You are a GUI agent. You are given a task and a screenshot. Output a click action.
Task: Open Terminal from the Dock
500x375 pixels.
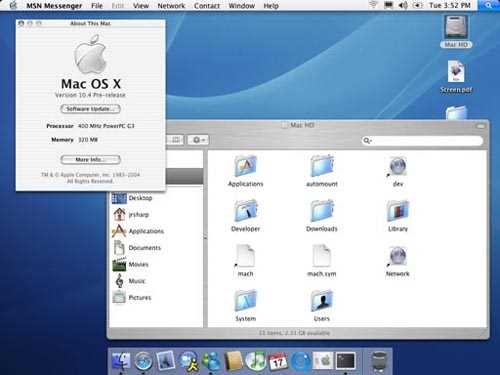[x=345, y=361]
